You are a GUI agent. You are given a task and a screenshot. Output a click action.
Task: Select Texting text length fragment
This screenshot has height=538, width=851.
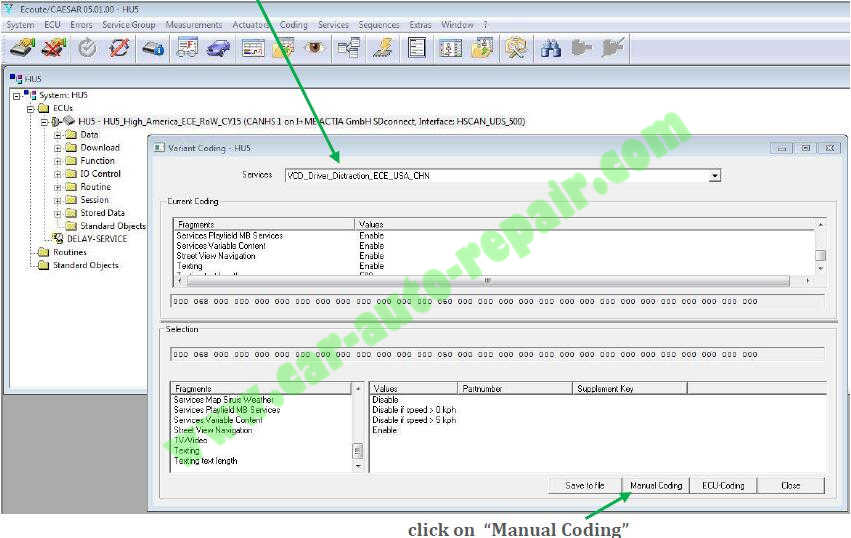[x=206, y=461]
